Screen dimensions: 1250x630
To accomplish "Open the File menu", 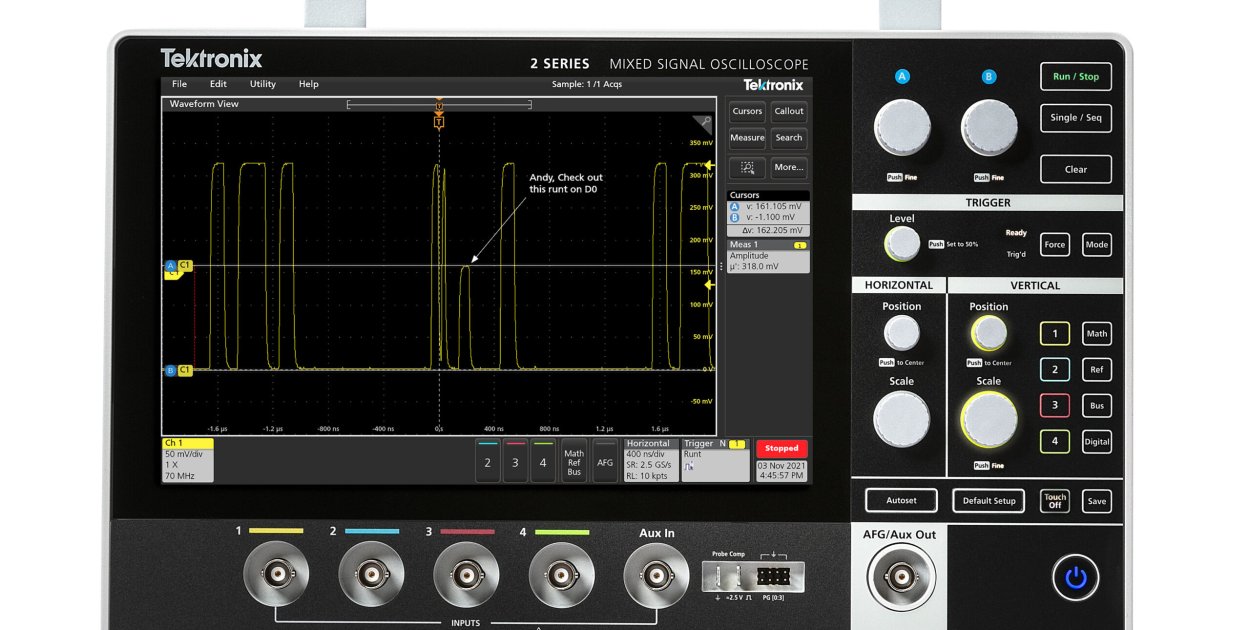I will pyautogui.click(x=179, y=84).
